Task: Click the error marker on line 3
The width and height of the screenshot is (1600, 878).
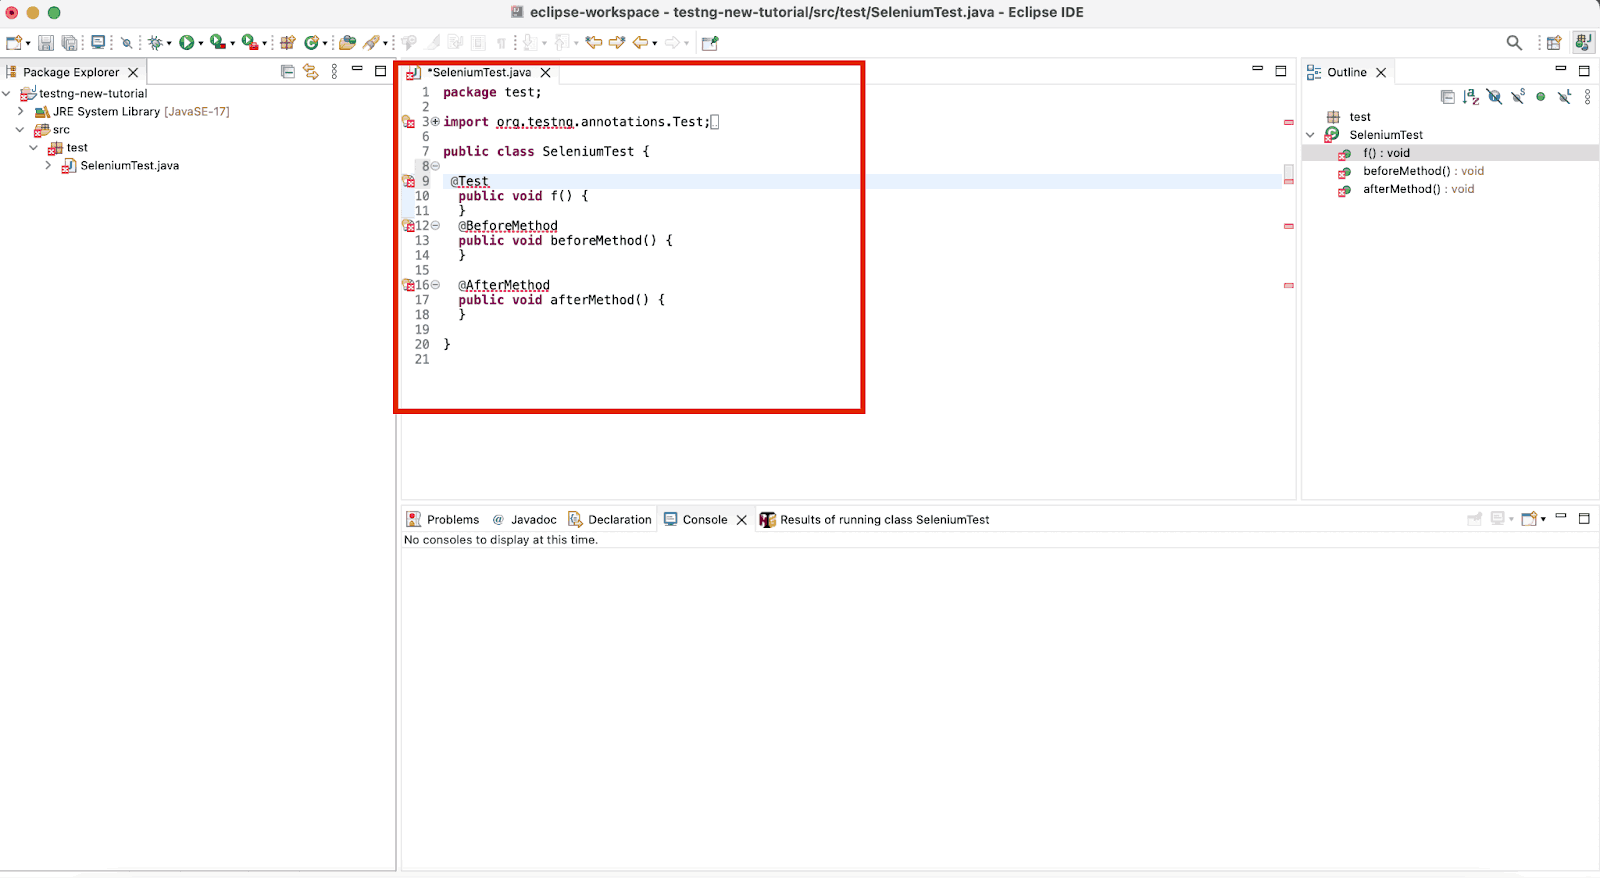Action: [408, 122]
